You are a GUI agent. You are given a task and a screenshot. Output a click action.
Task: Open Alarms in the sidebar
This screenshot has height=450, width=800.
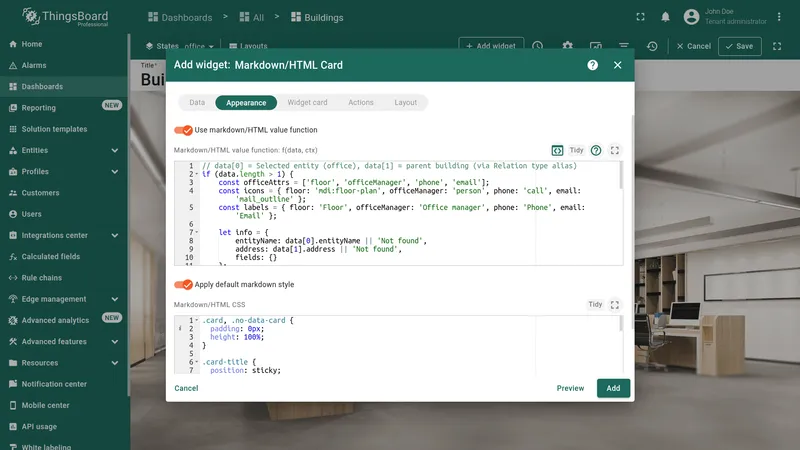click(64, 65)
